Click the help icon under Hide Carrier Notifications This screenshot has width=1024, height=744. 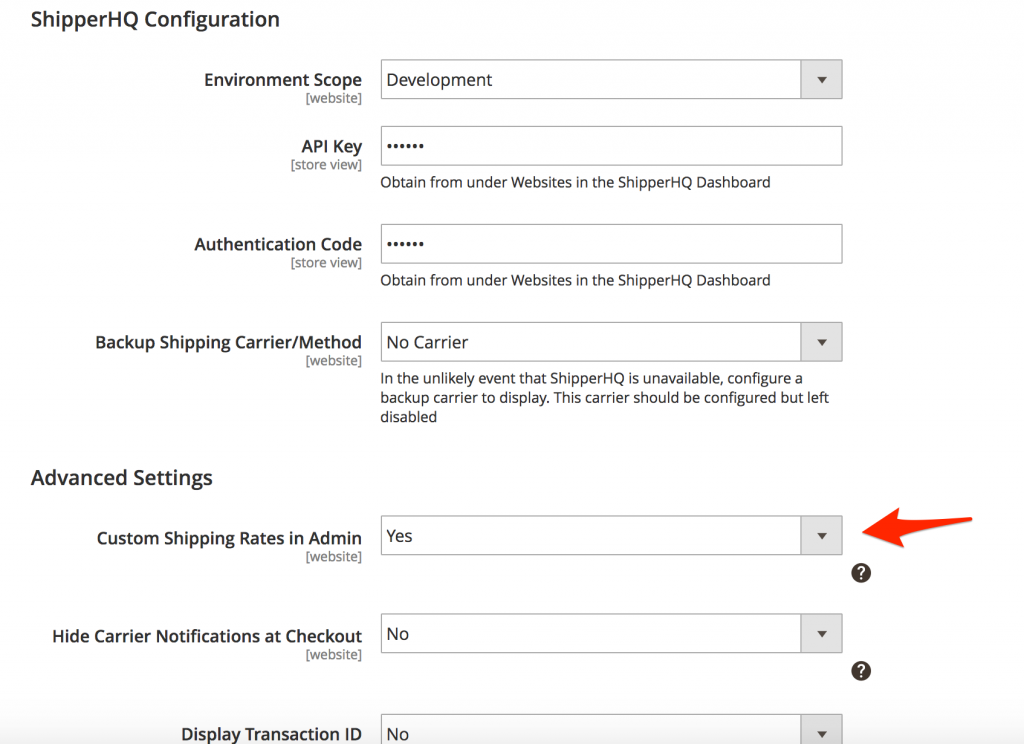click(x=860, y=671)
